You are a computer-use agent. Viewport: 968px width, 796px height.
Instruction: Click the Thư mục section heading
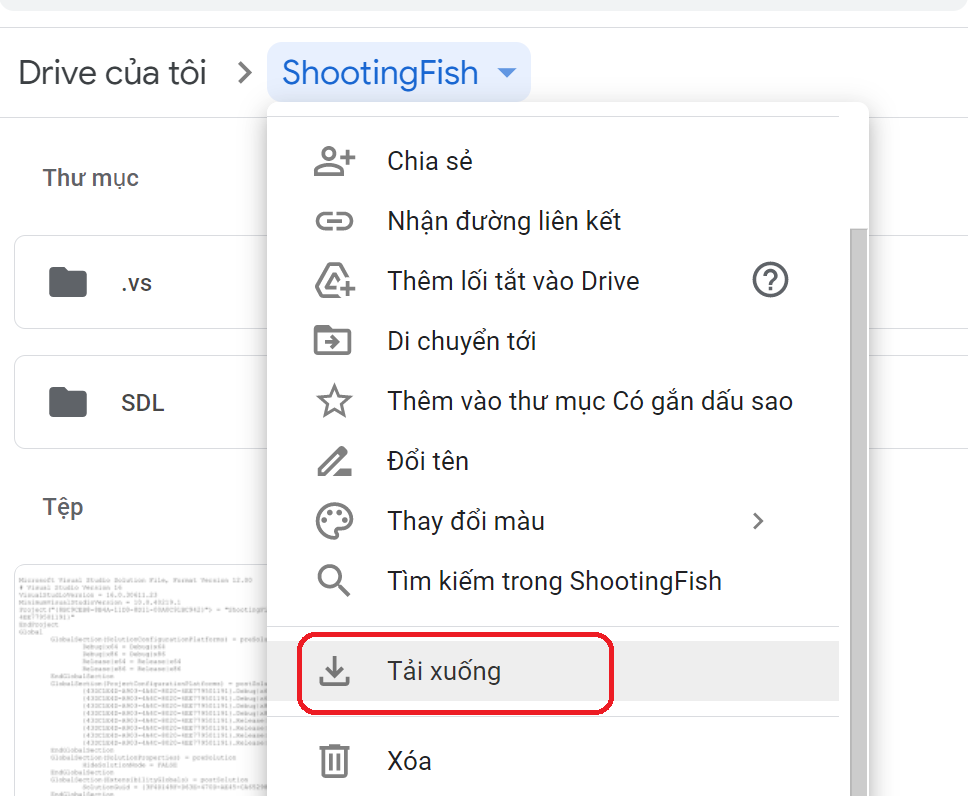tap(91, 178)
